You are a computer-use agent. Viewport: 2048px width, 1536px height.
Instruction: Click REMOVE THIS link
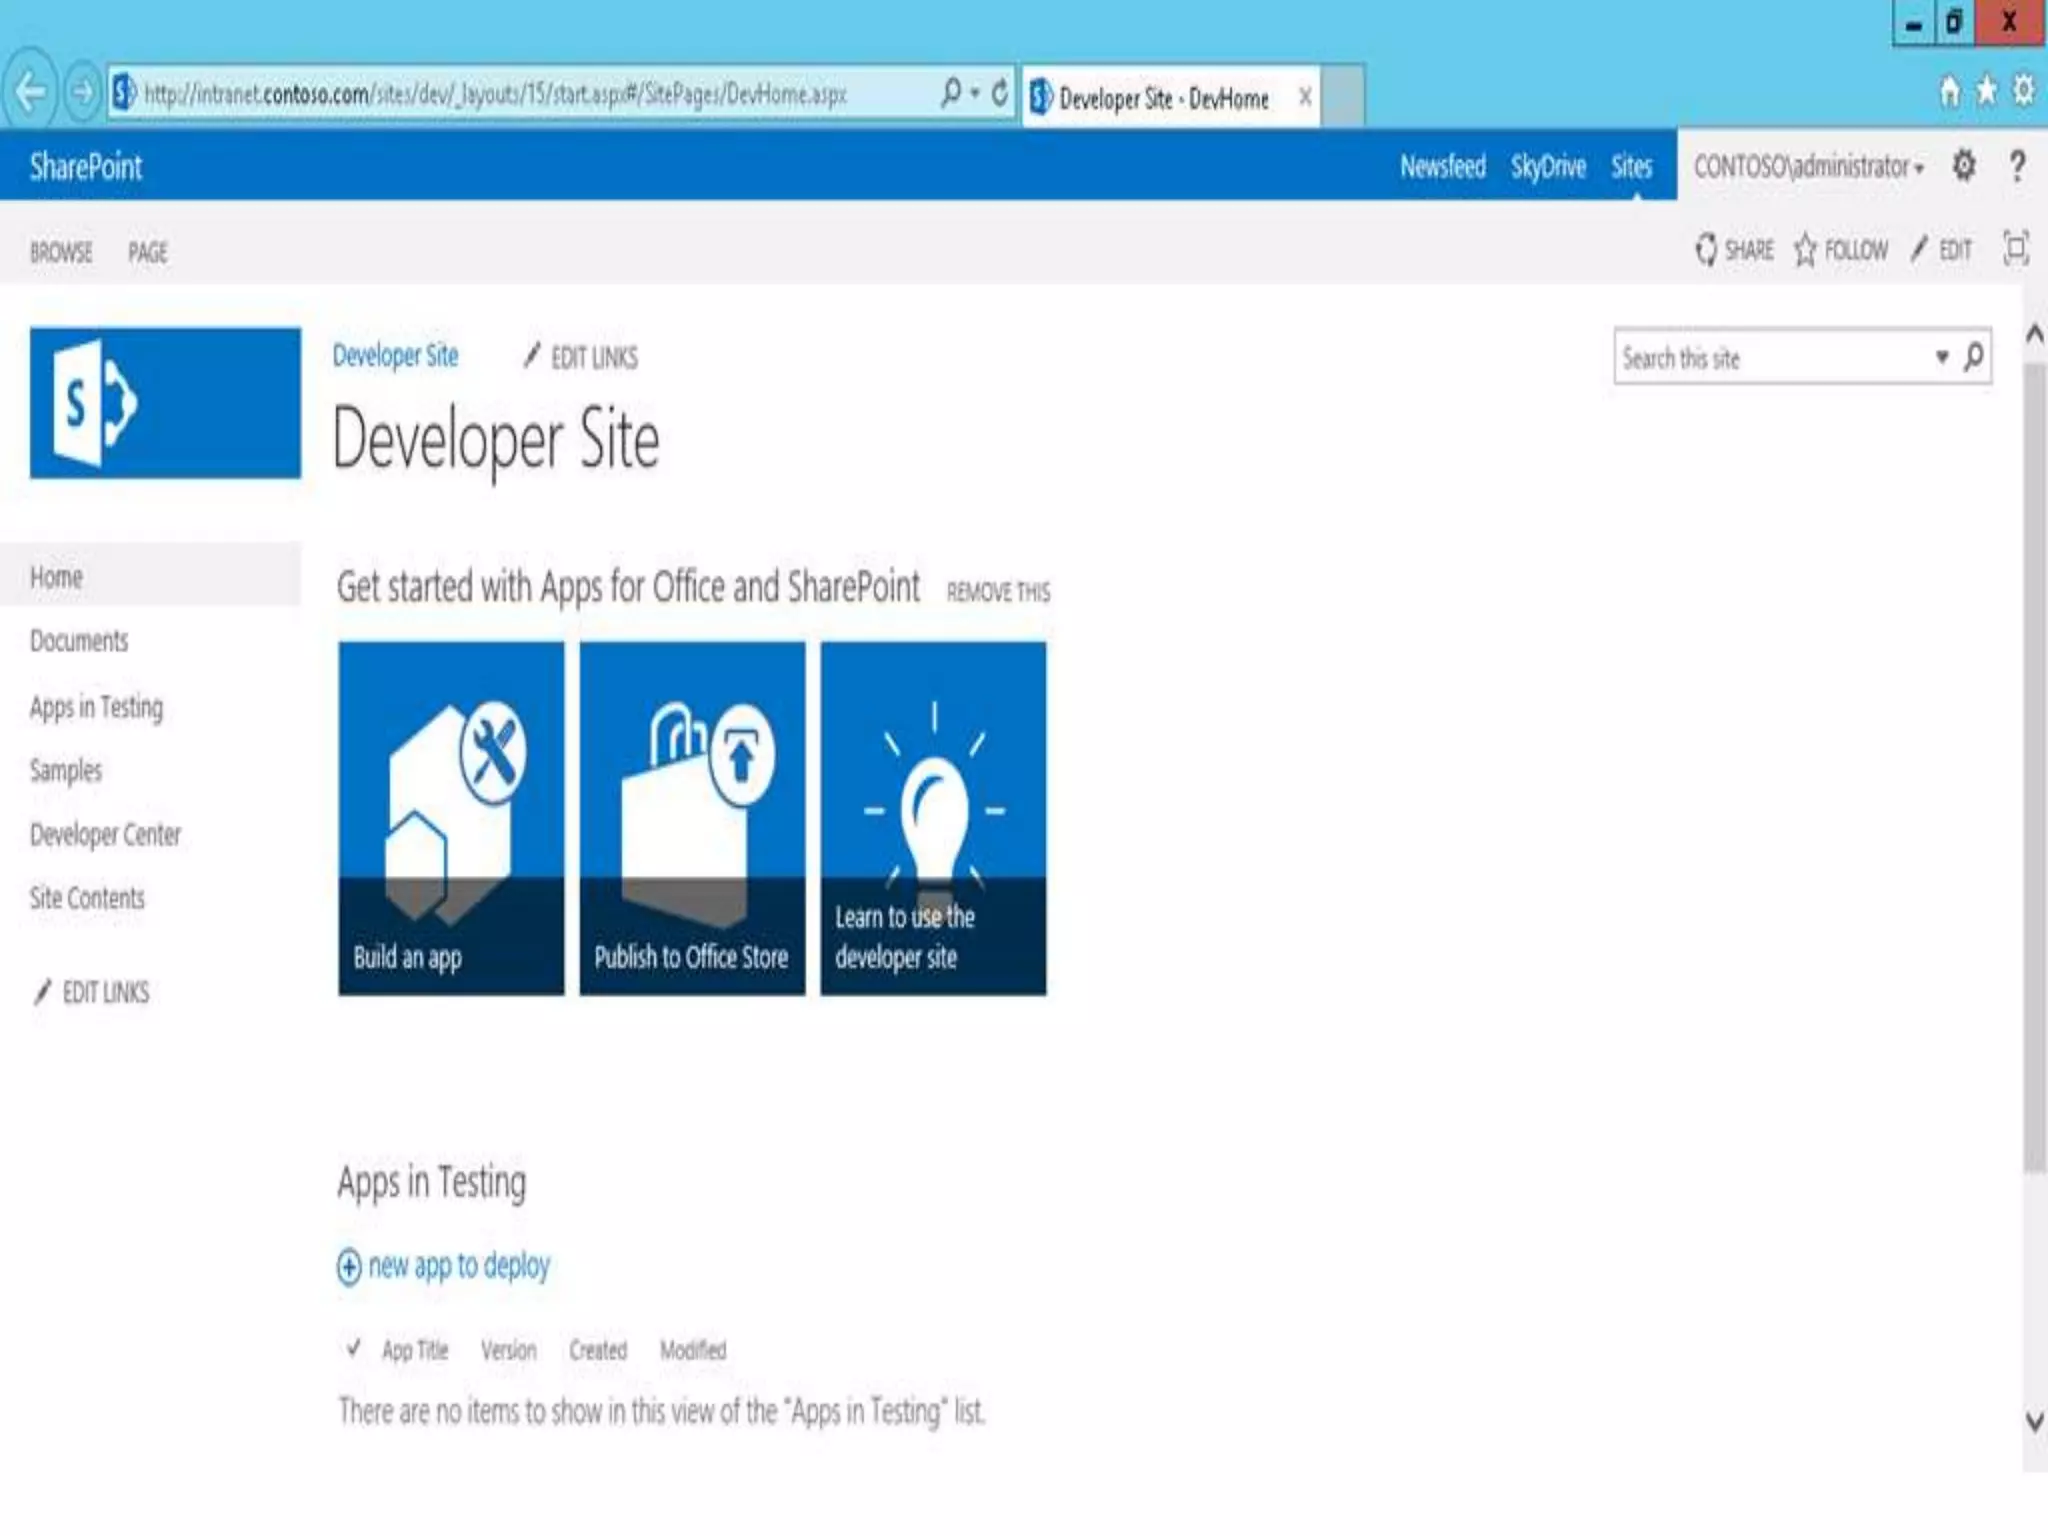click(x=998, y=592)
